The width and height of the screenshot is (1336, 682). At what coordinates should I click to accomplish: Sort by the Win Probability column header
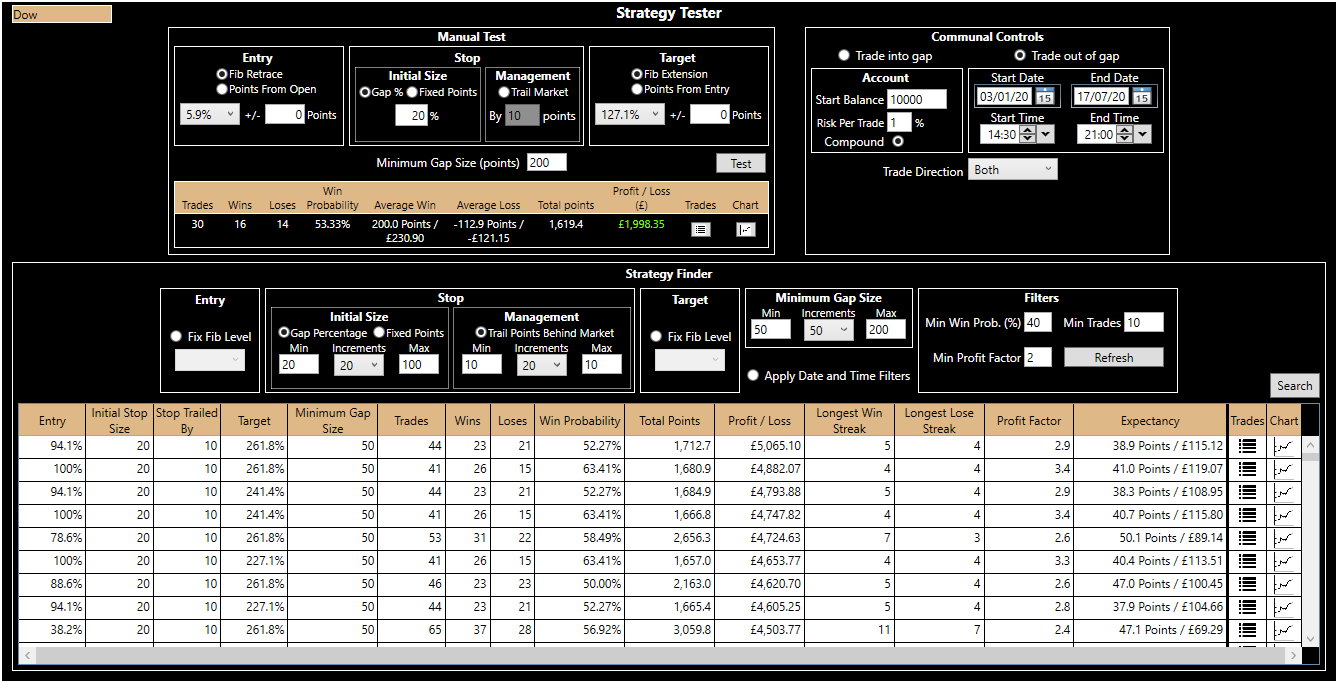(580, 421)
